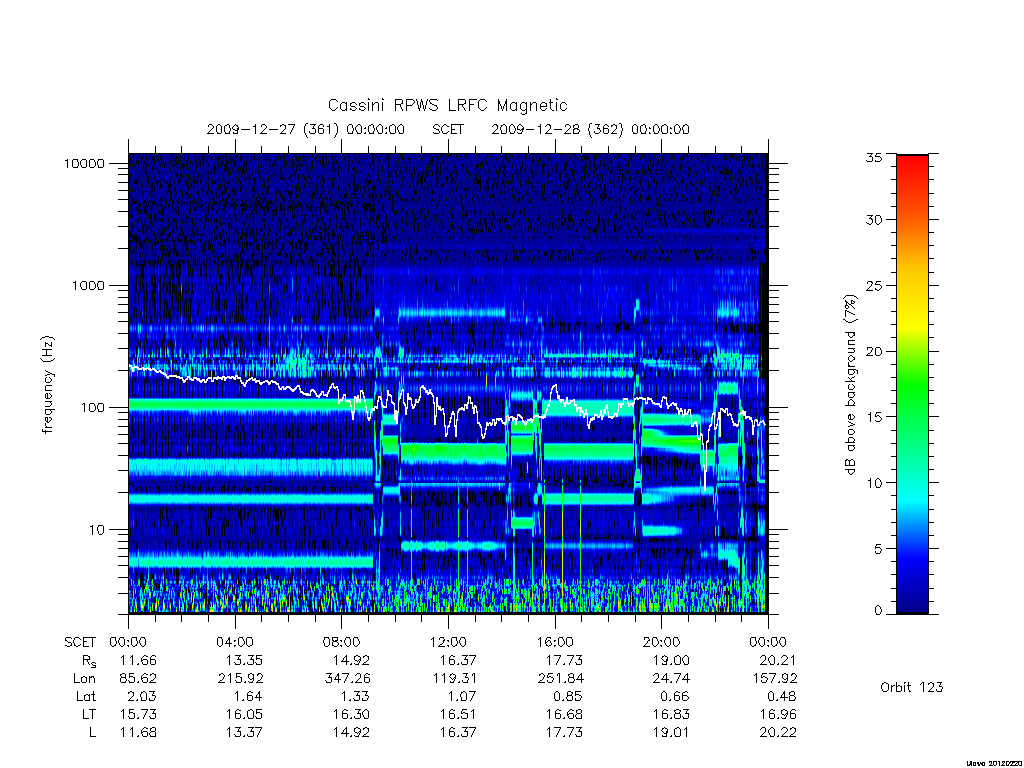1024x768 pixels.
Task: Click the '12:00' SCET time label
Action: (x=448, y=642)
